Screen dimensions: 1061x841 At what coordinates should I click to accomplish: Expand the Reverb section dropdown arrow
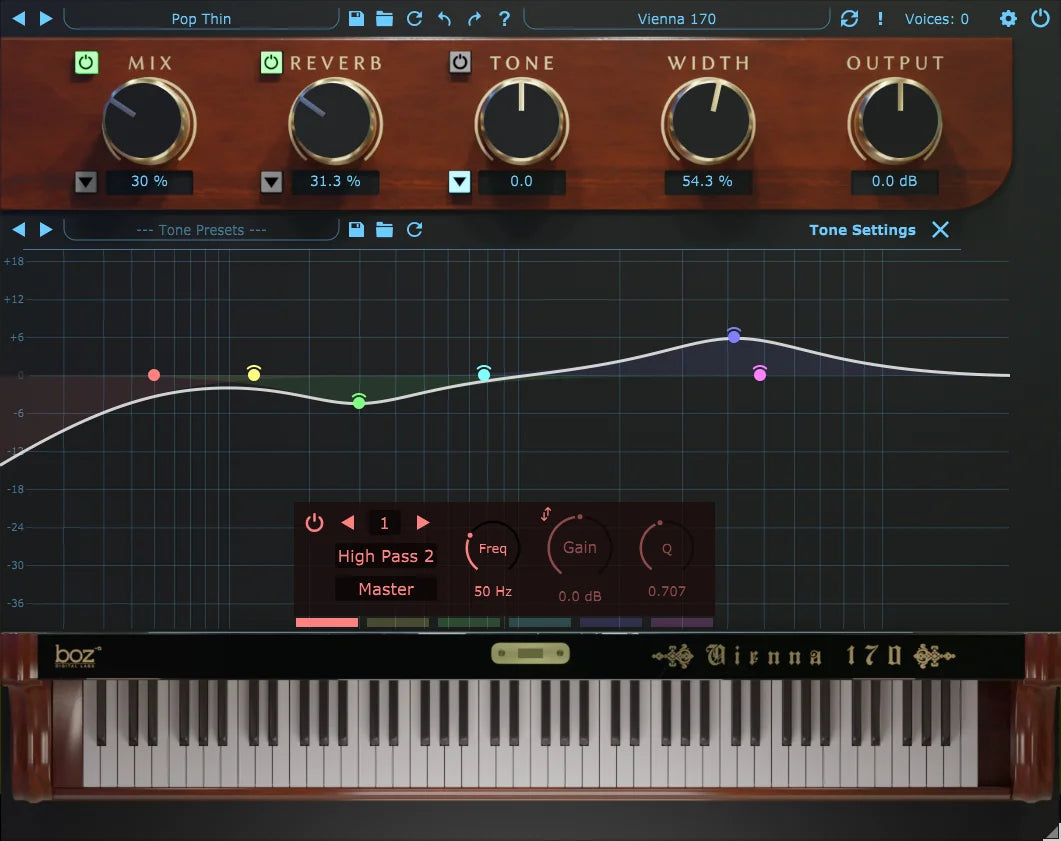(271, 182)
